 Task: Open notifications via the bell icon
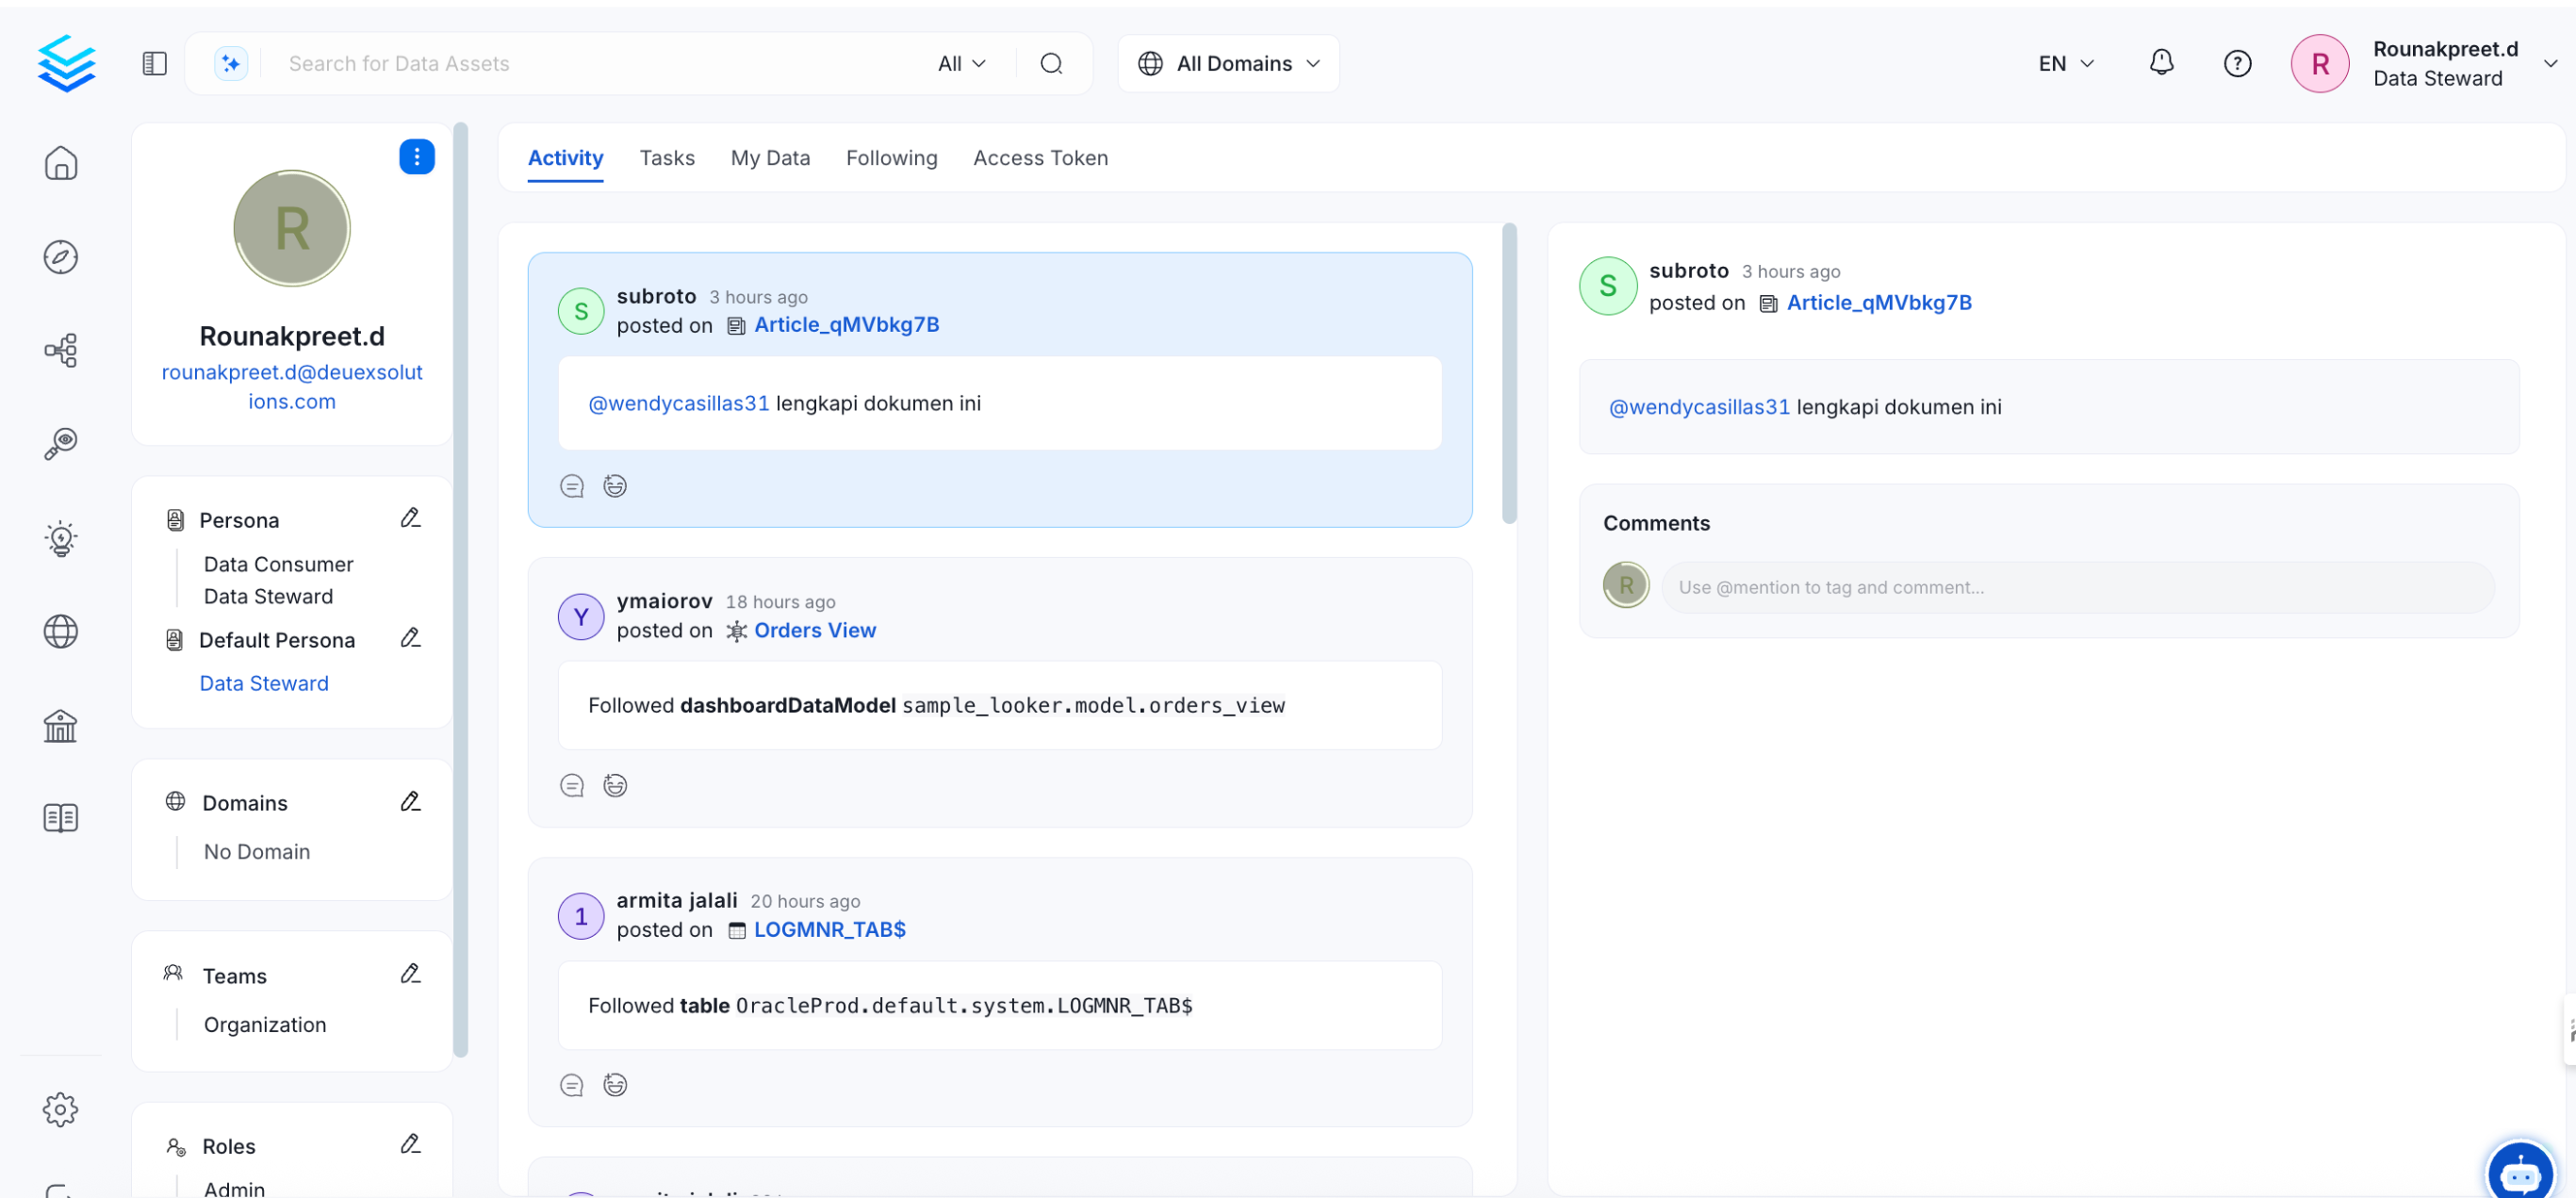[2162, 63]
